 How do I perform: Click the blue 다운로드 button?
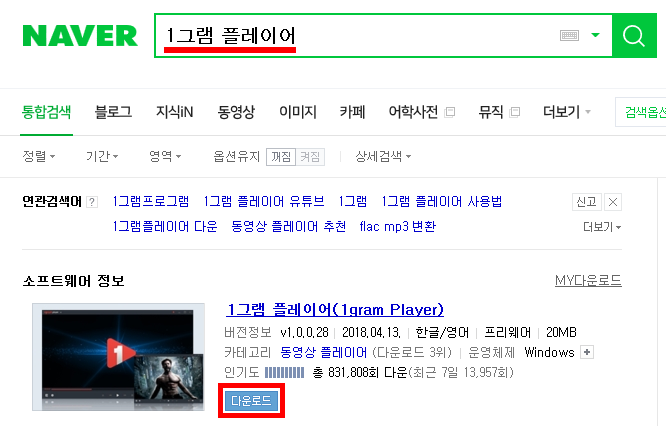tap(251, 401)
